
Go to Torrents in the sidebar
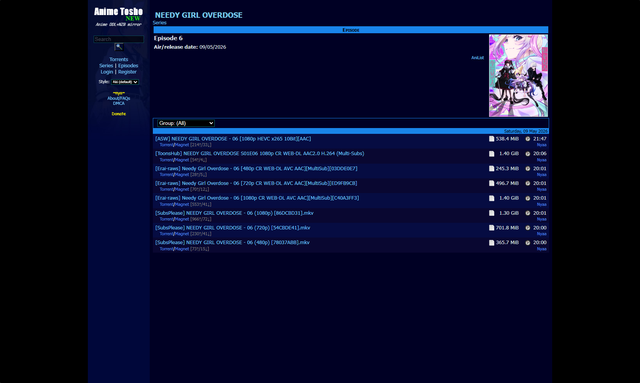118,59
